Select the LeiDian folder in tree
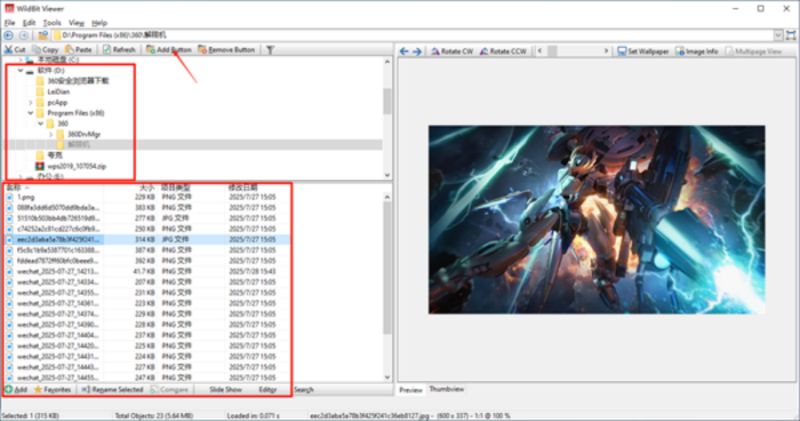 [59, 92]
